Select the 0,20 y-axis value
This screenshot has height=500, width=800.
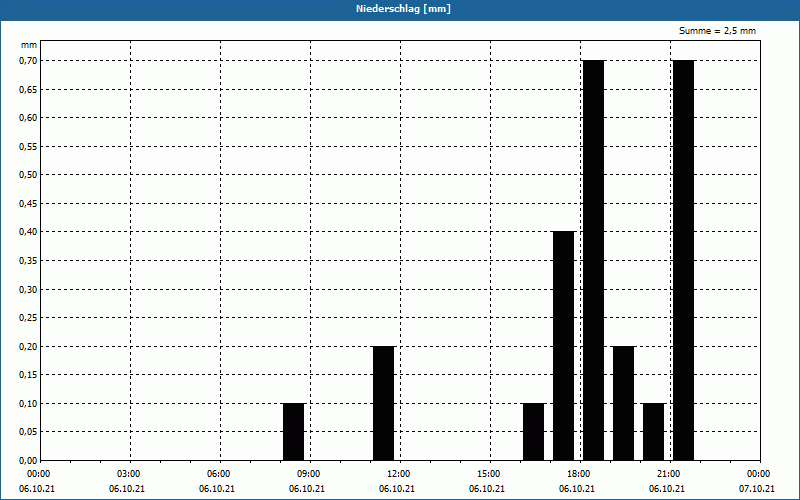tap(29, 346)
